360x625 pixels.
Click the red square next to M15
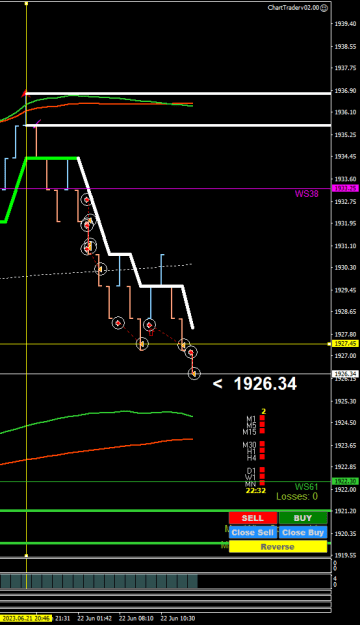tap(262, 430)
